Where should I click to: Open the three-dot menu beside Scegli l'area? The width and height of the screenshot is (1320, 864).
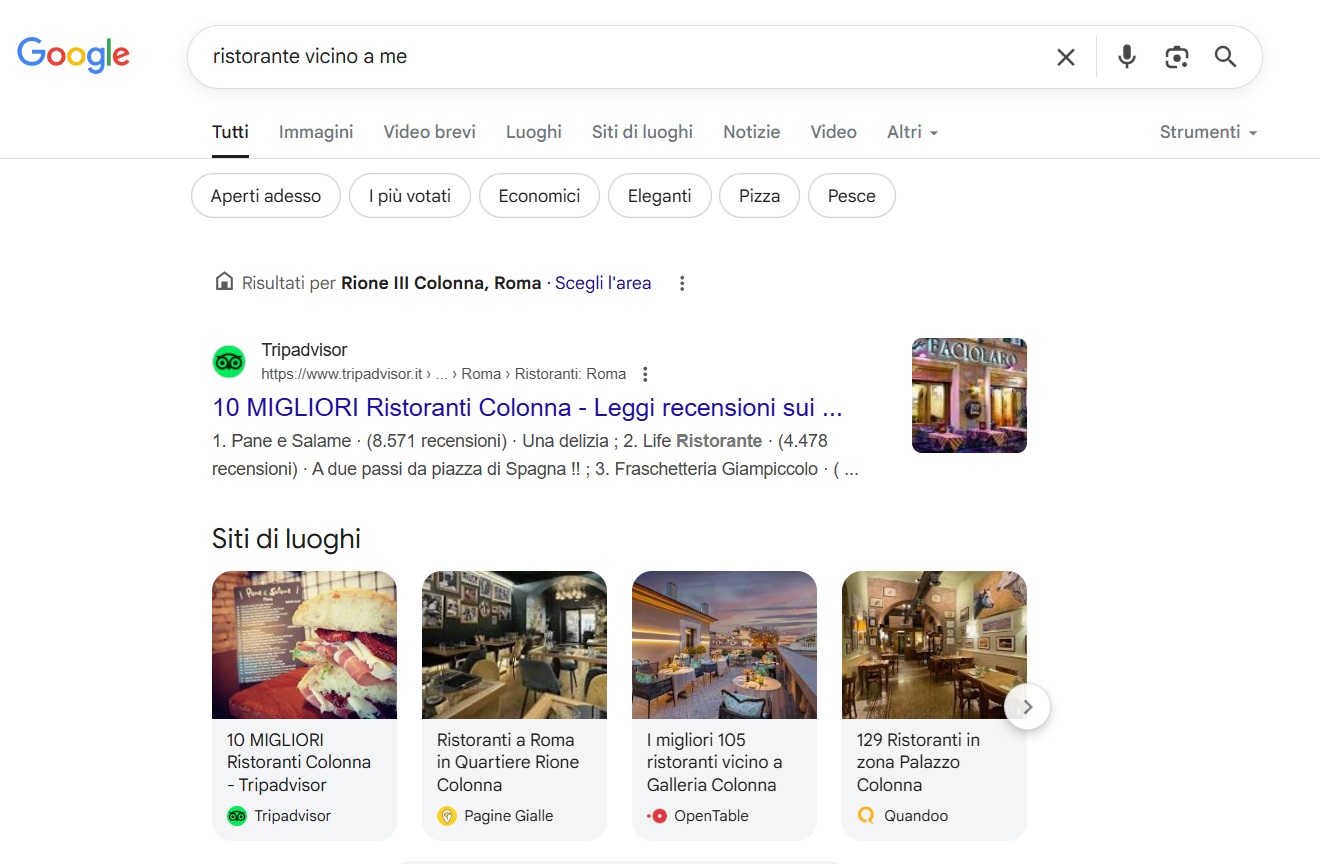coord(682,283)
